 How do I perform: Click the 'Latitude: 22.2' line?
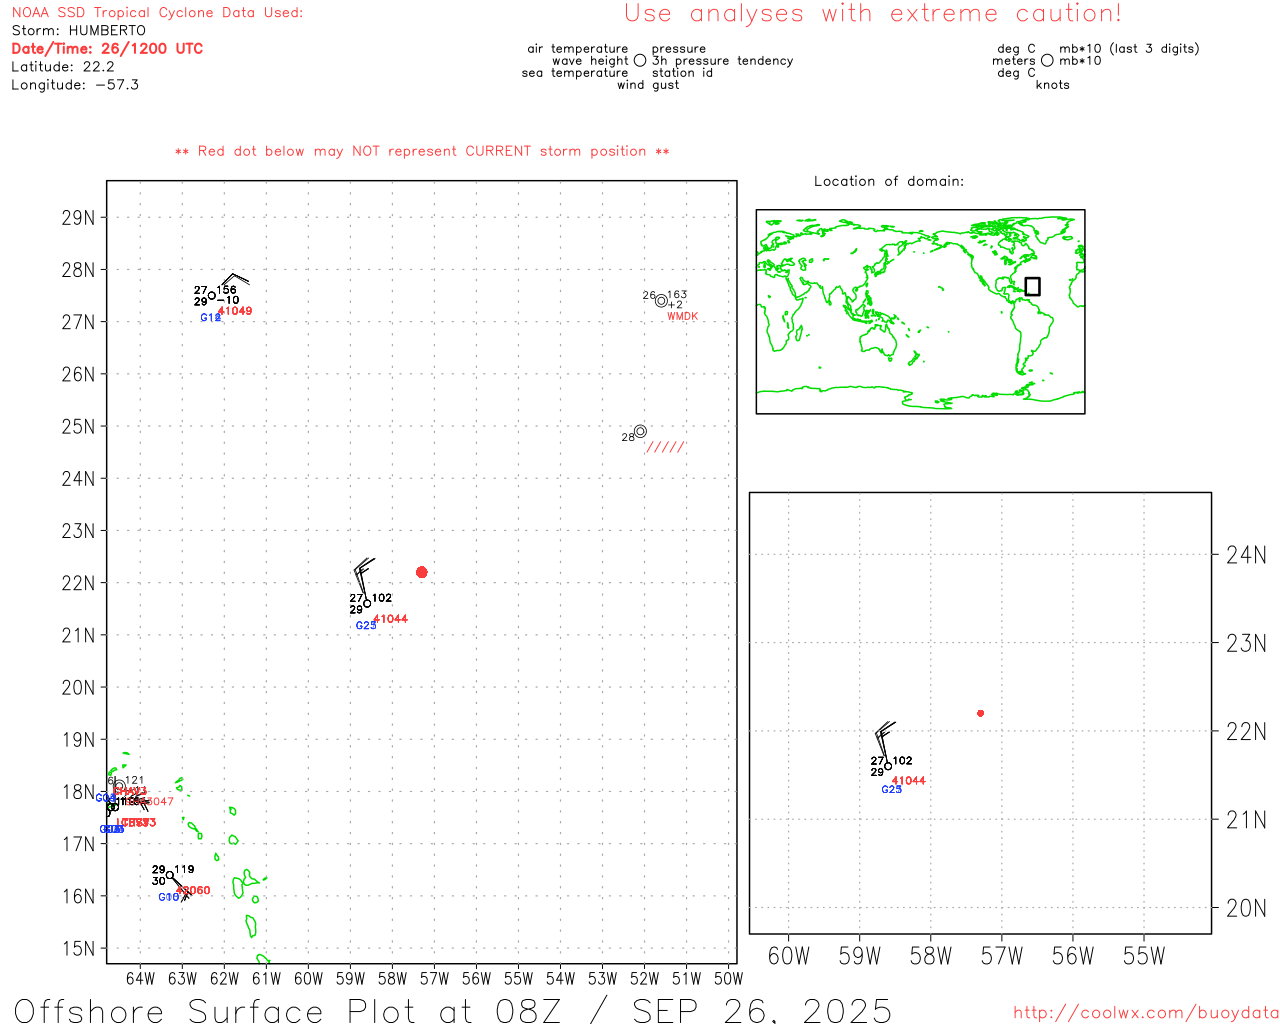(x=63, y=67)
